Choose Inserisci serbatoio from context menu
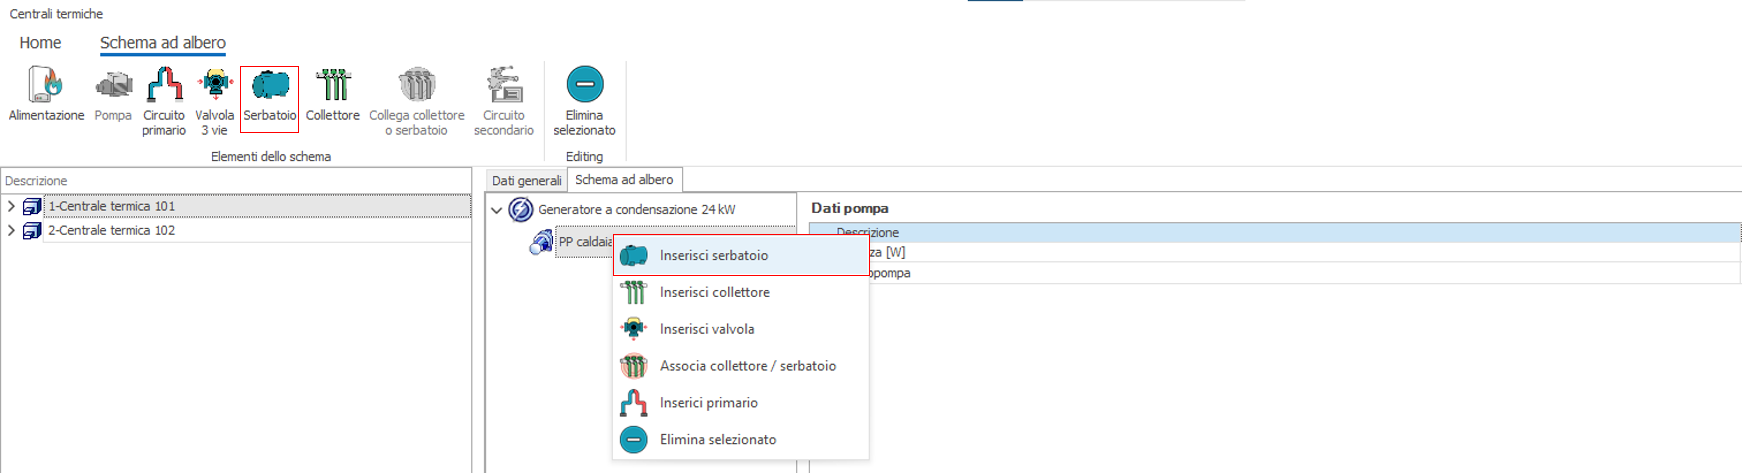 point(713,256)
